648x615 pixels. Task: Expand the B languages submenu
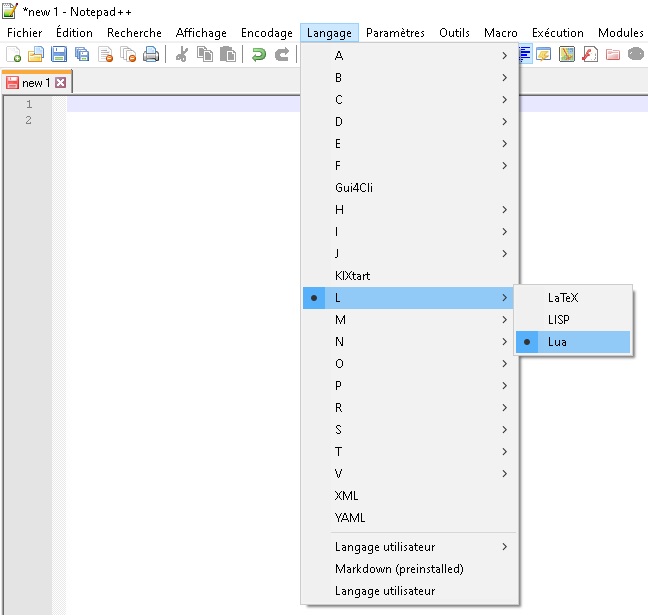pos(410,77)
